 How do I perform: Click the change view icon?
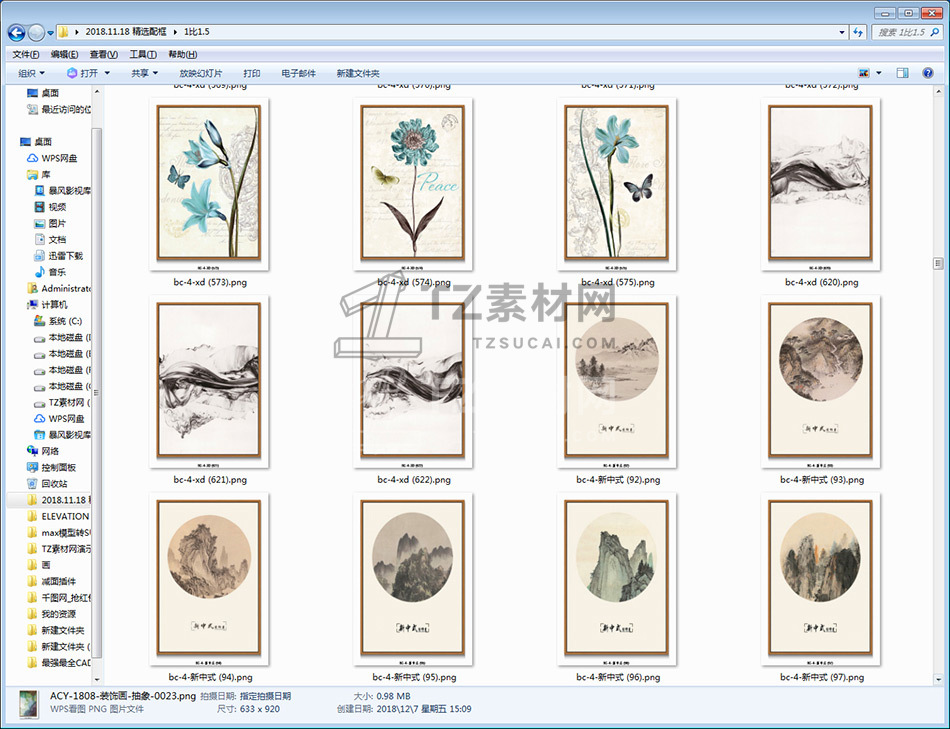(864, 73)
